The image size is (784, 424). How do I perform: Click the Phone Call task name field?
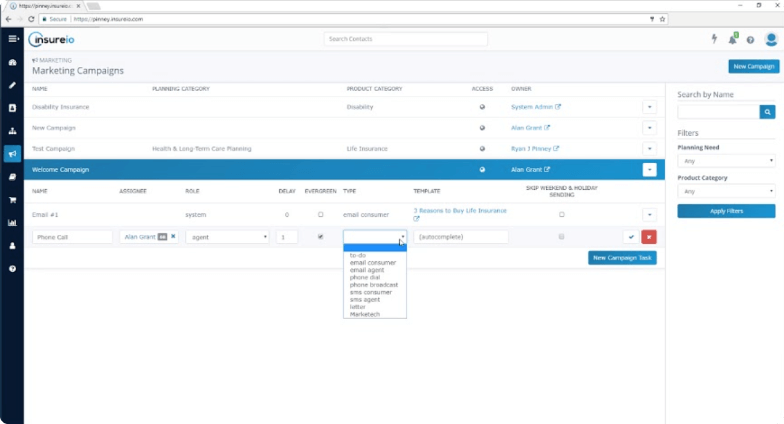(72, 237)
